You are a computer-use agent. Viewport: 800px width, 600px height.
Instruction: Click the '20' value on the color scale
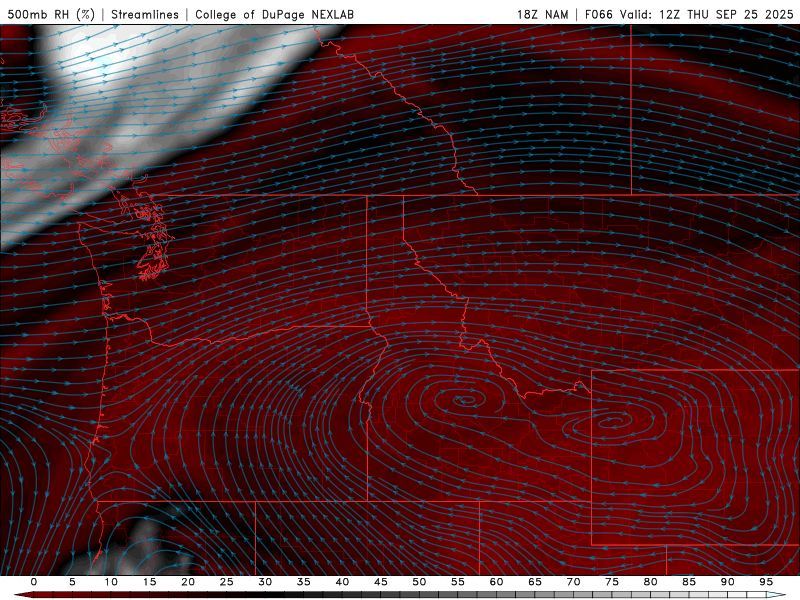click(188, 582)
